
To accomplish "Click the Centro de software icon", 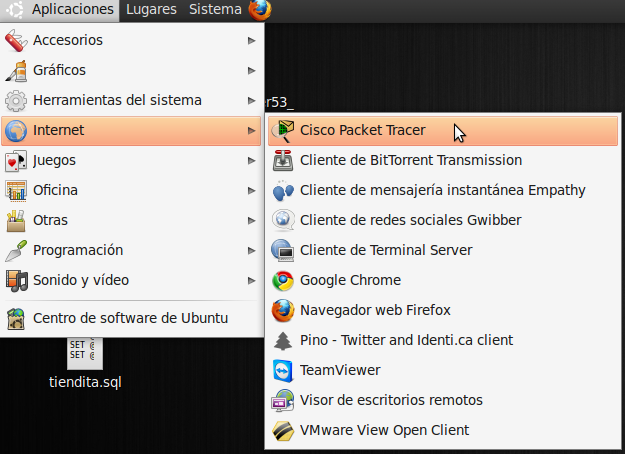I will coord(16,318).
